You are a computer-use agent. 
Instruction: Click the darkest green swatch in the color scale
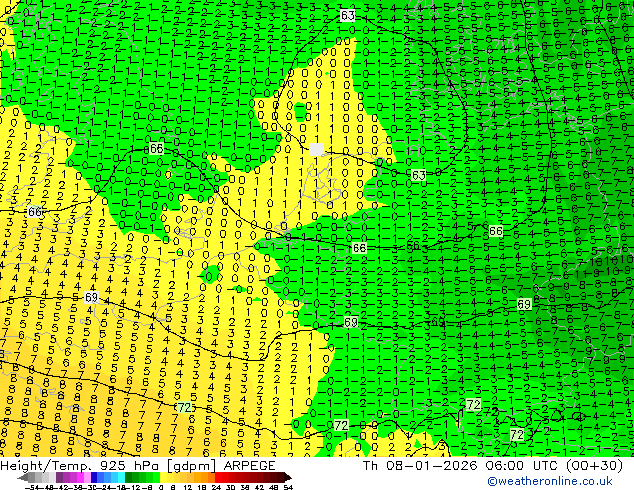[129, 477]
